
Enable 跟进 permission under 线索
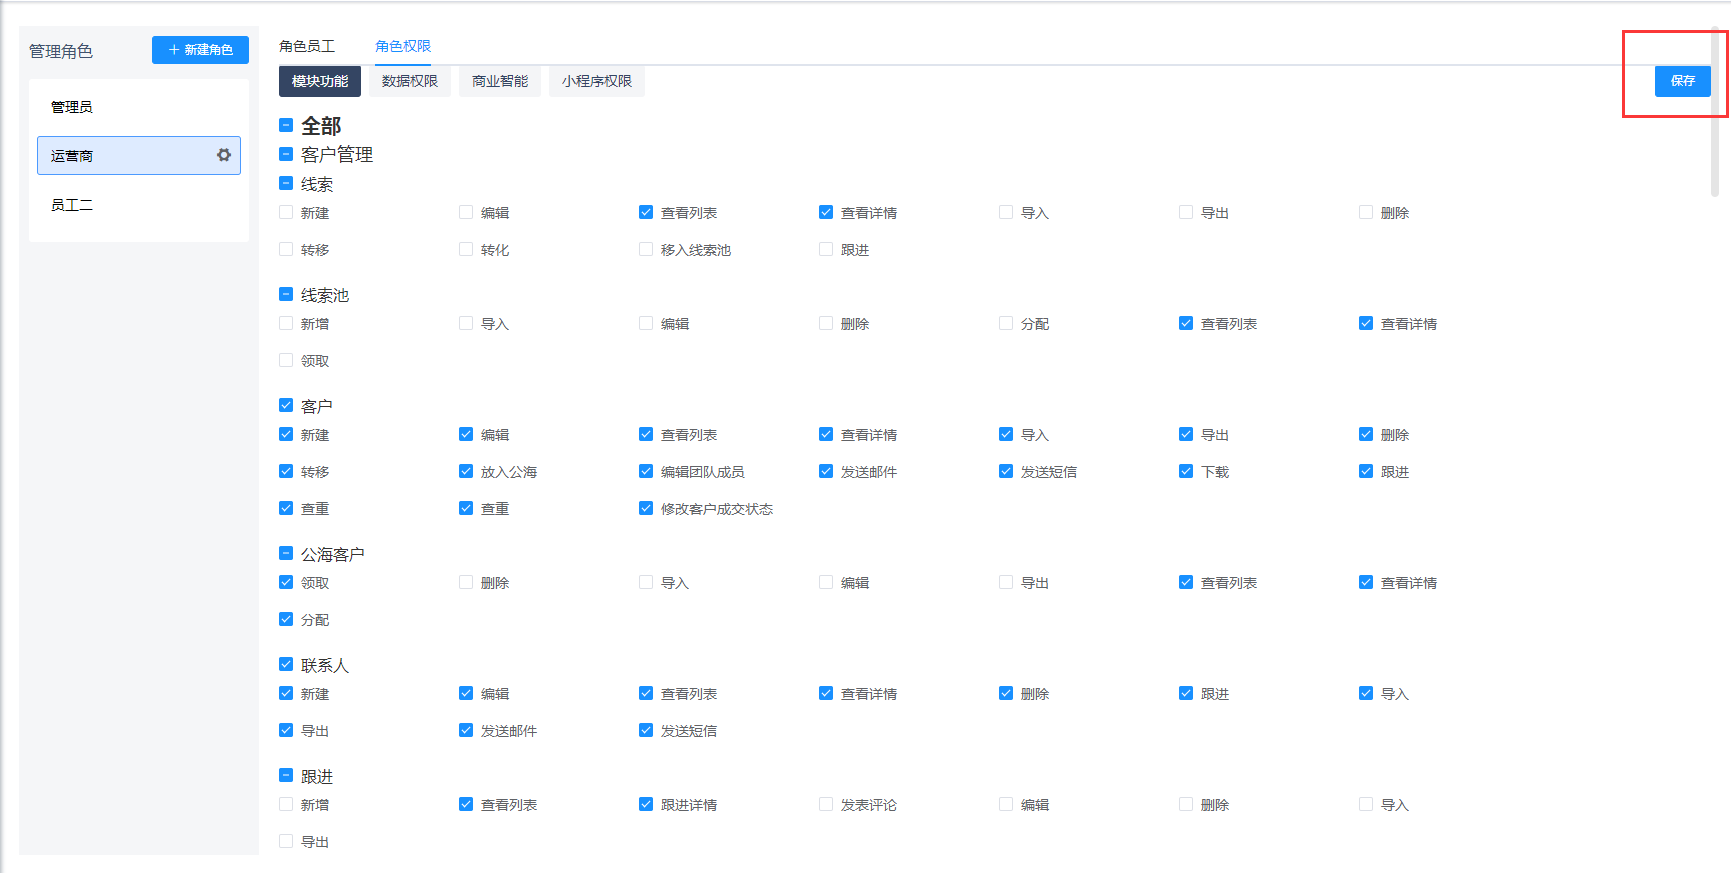[826, 250]
